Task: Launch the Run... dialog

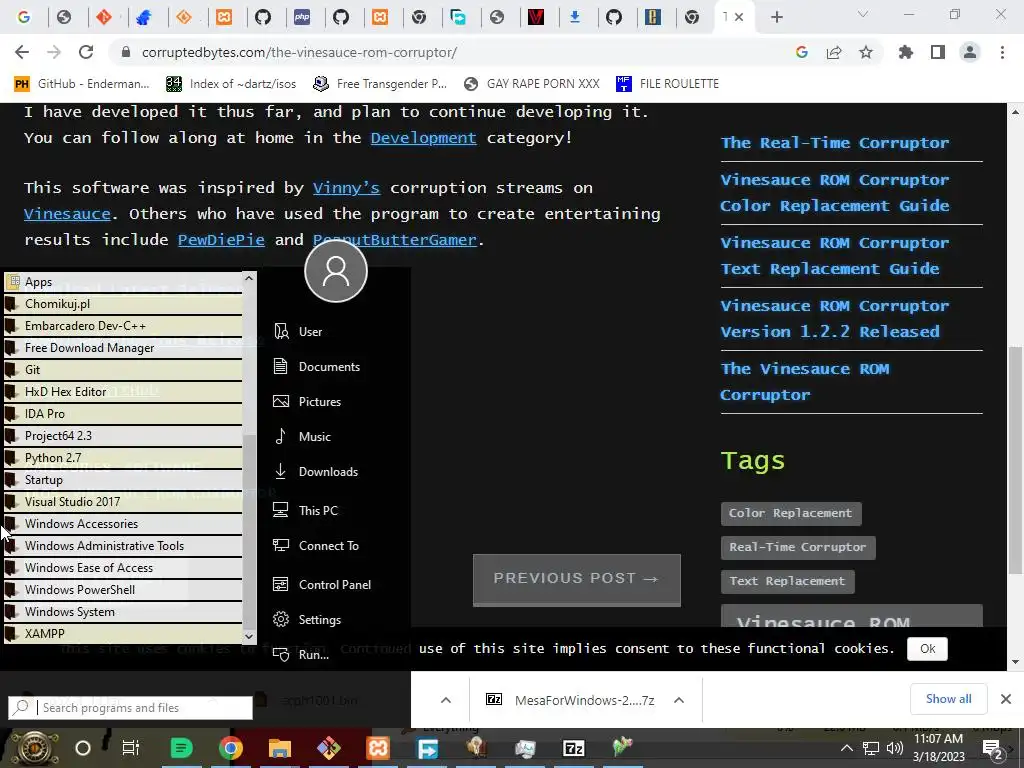Action: (x=301, y=654)
